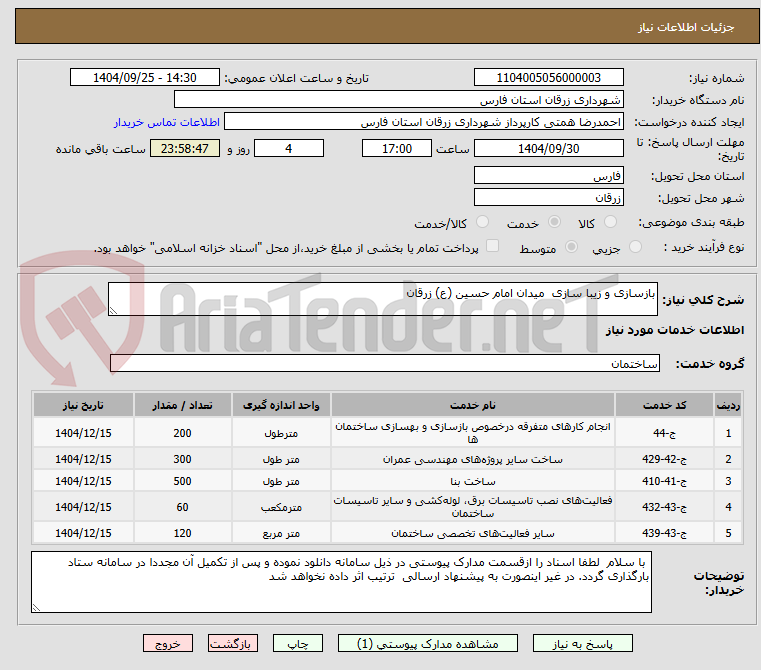The image size is (761, 670).
Task: Click the buyer organization name field
Action: (398, 100)
